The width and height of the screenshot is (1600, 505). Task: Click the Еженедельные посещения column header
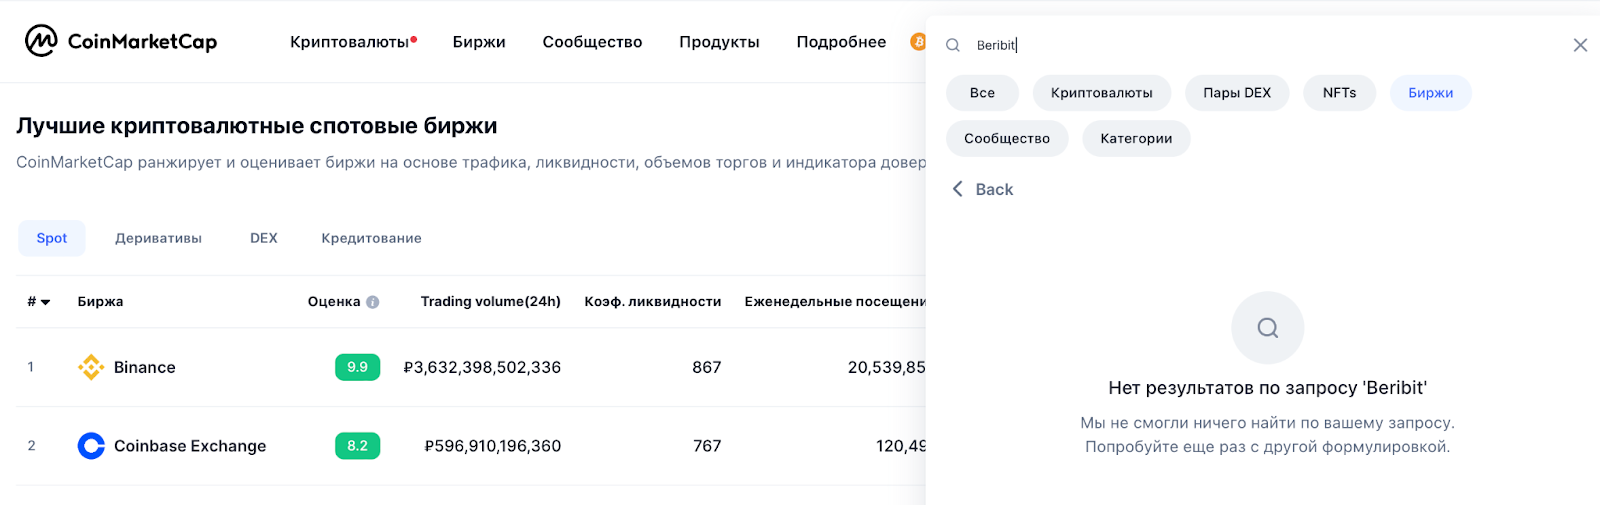[x=835, y=302]
